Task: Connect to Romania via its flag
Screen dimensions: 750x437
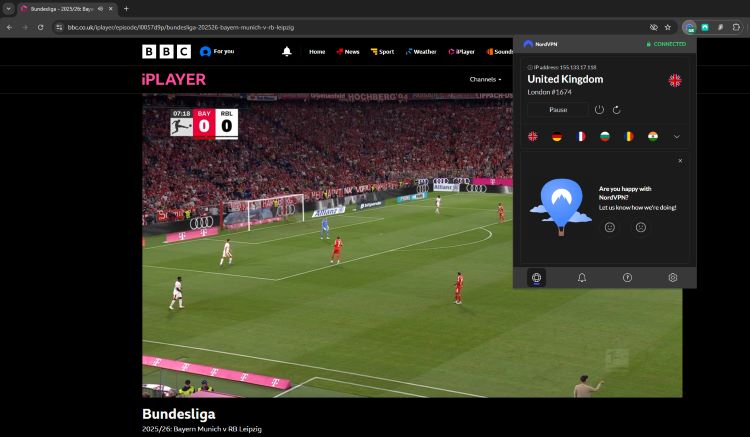Action: [x=629, y=136]
